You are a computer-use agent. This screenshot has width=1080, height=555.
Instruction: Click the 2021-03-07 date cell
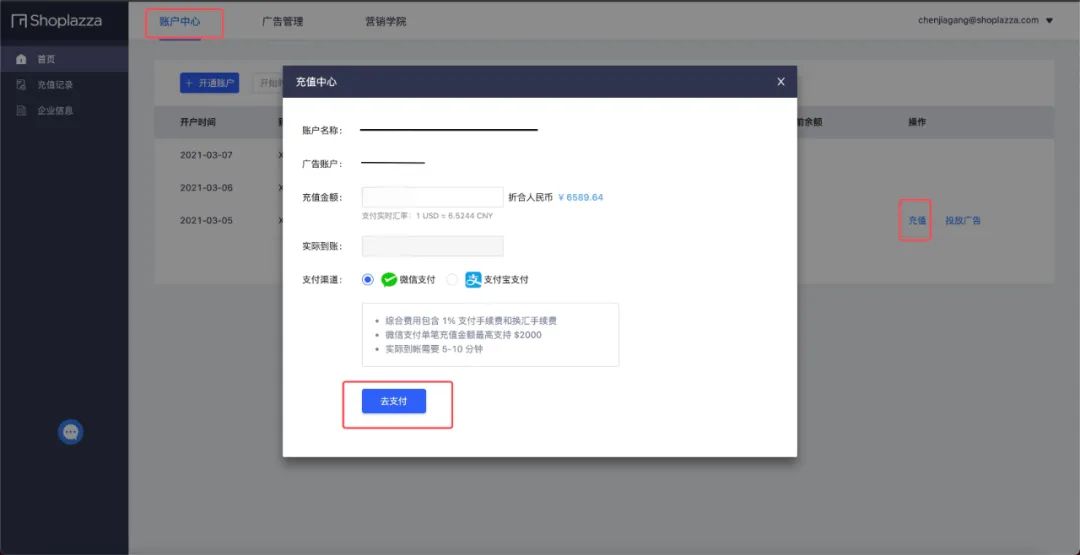(x=207, y=155)
